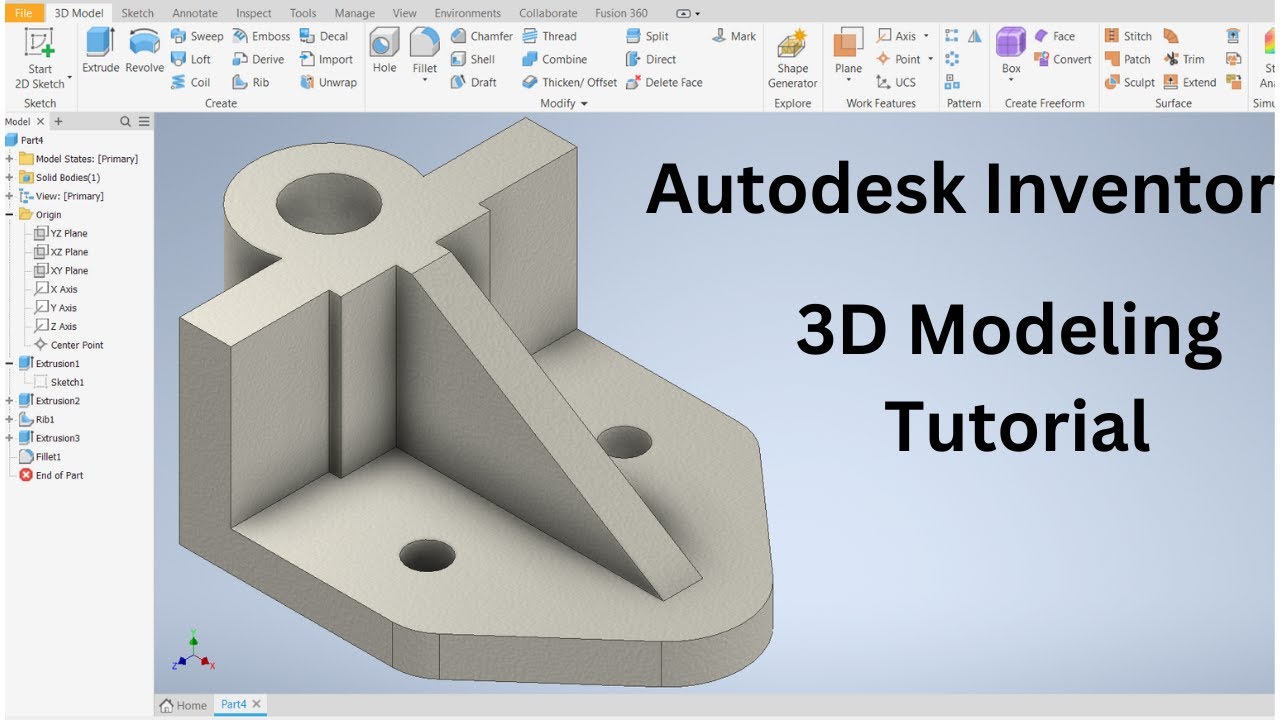
Task: Expand the Rib1 feature
Action: [9, 420]
